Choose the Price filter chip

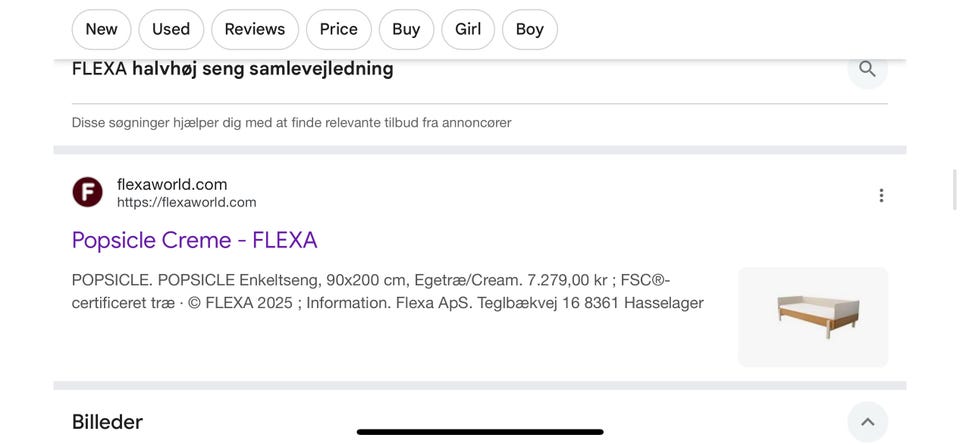[x=339, y=29]
